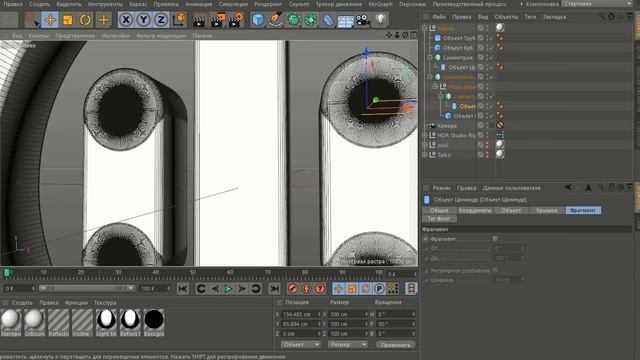The image size is (640, 360).
Task: Collapse the top null group expander
Action: pyautogui.click(x=425, y=28)
